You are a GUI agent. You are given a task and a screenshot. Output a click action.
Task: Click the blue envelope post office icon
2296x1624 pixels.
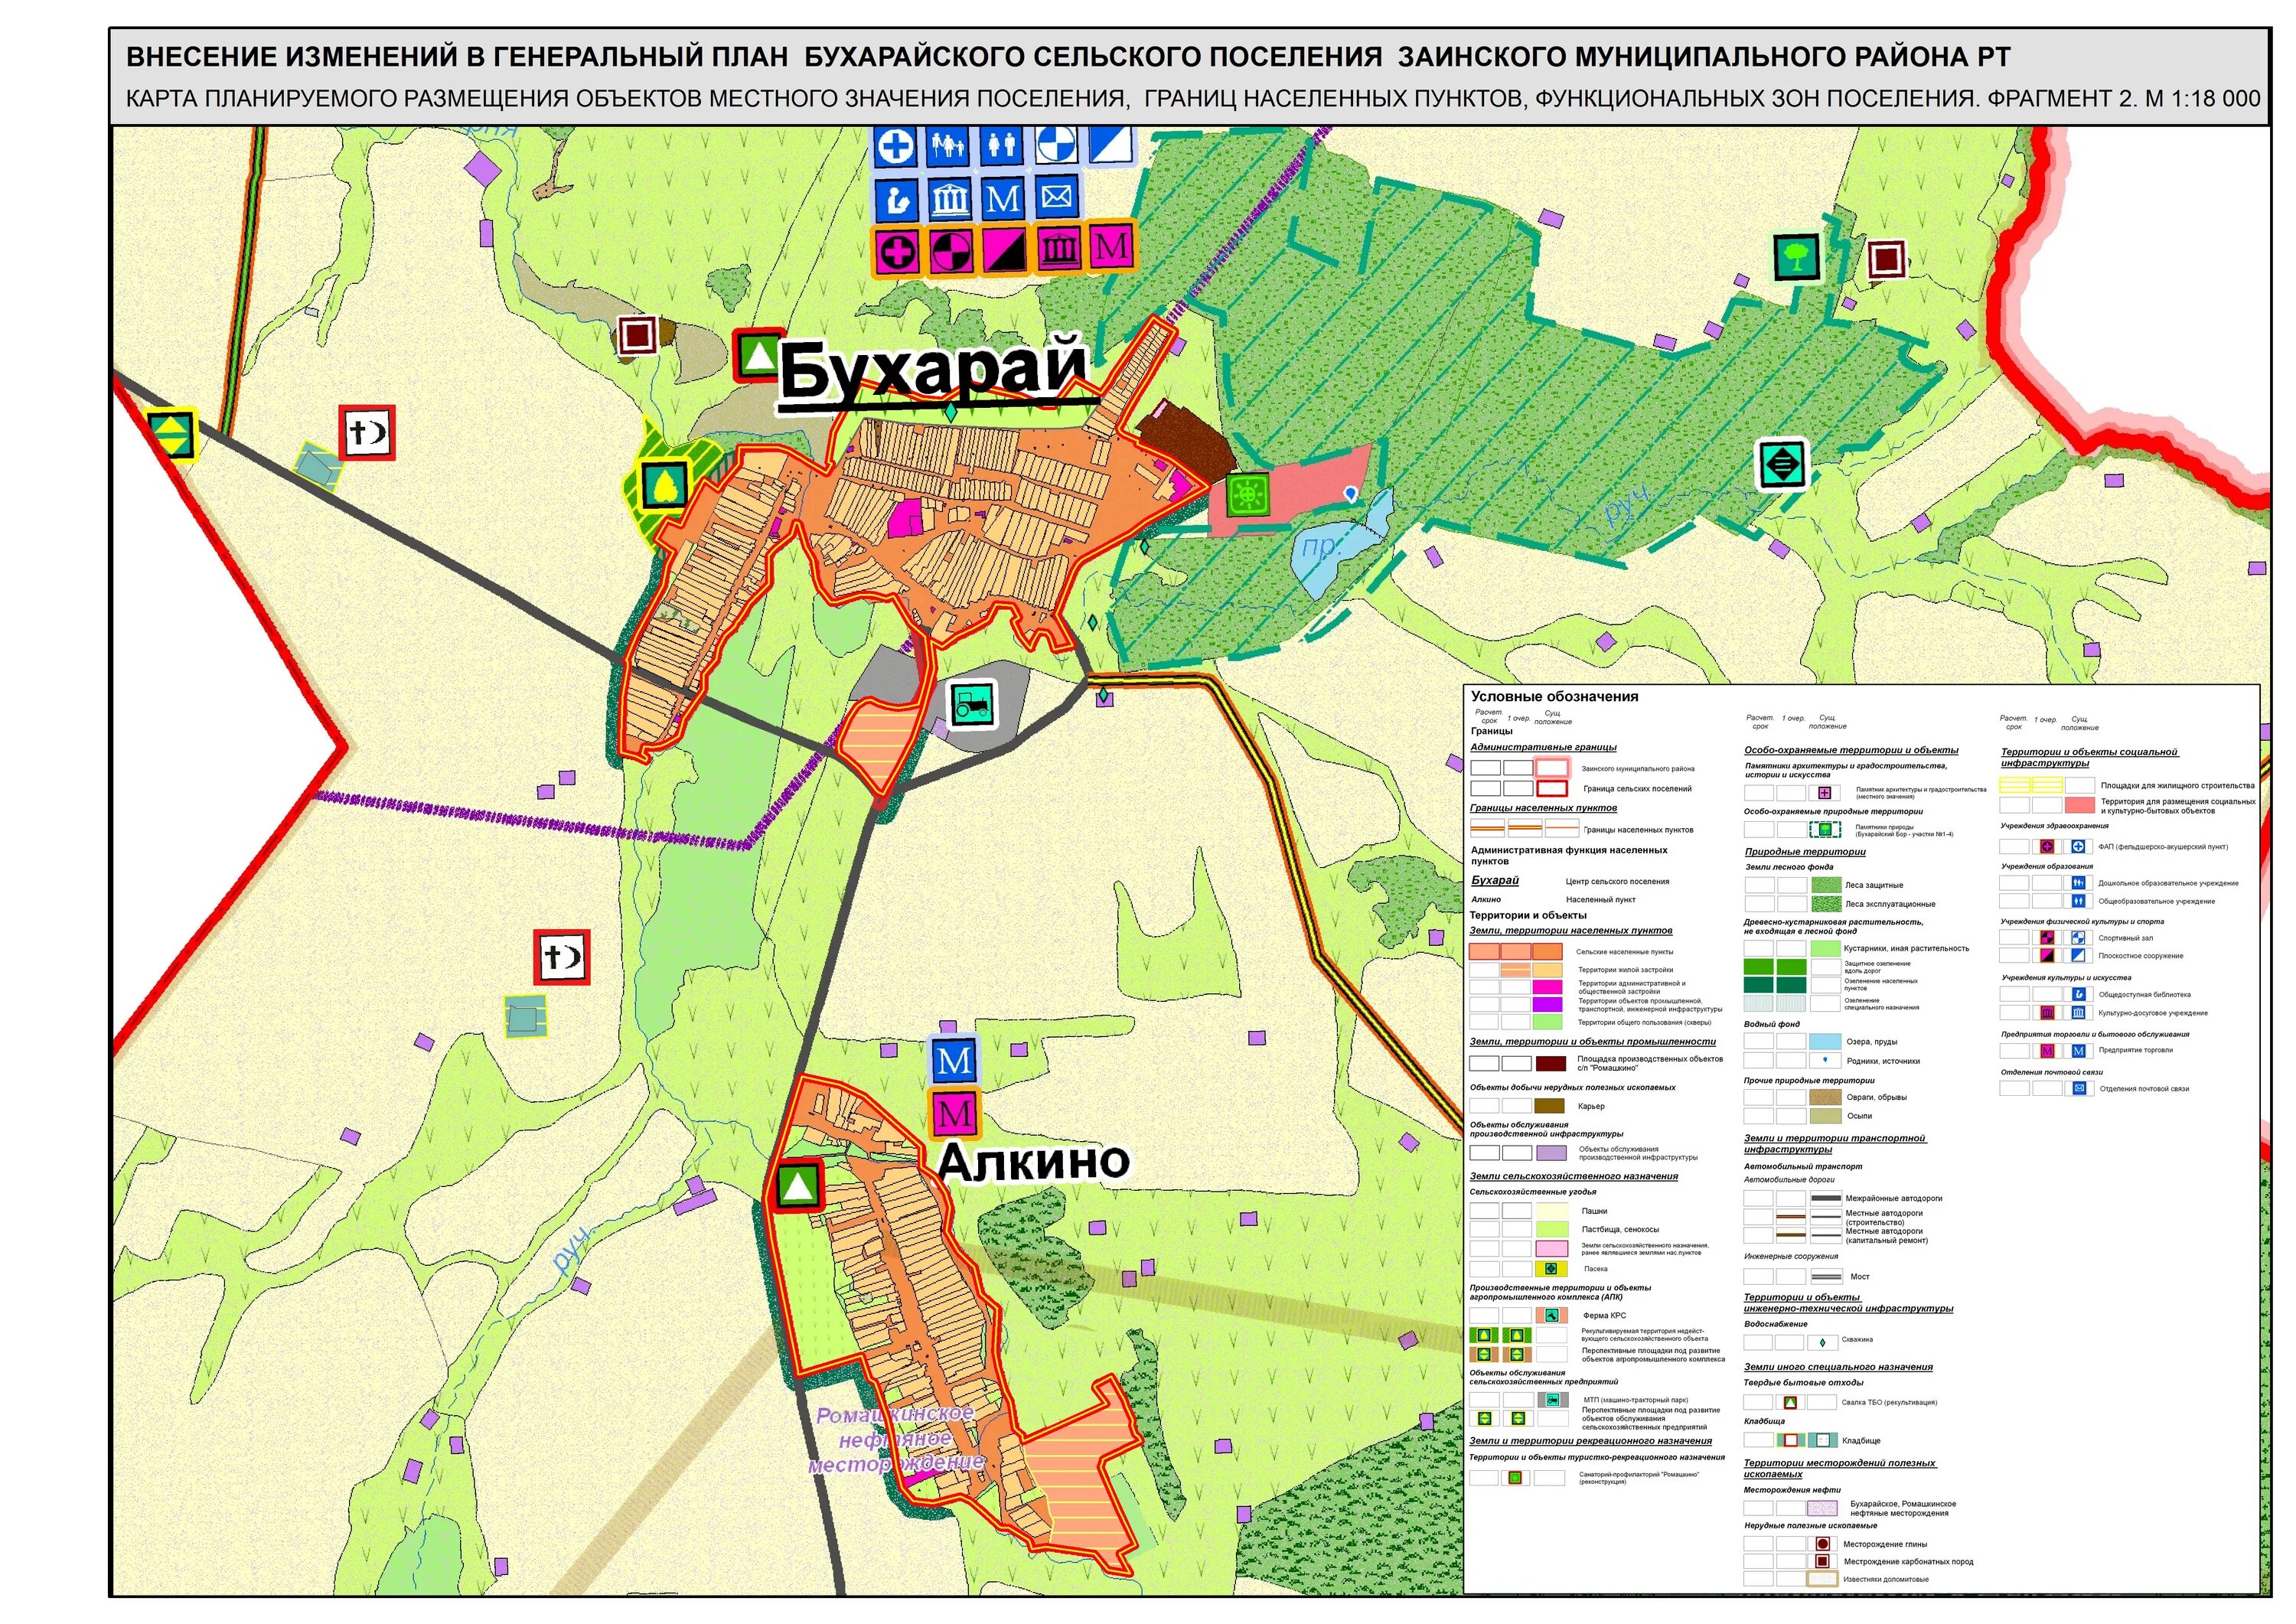(x=1056, y=198)
